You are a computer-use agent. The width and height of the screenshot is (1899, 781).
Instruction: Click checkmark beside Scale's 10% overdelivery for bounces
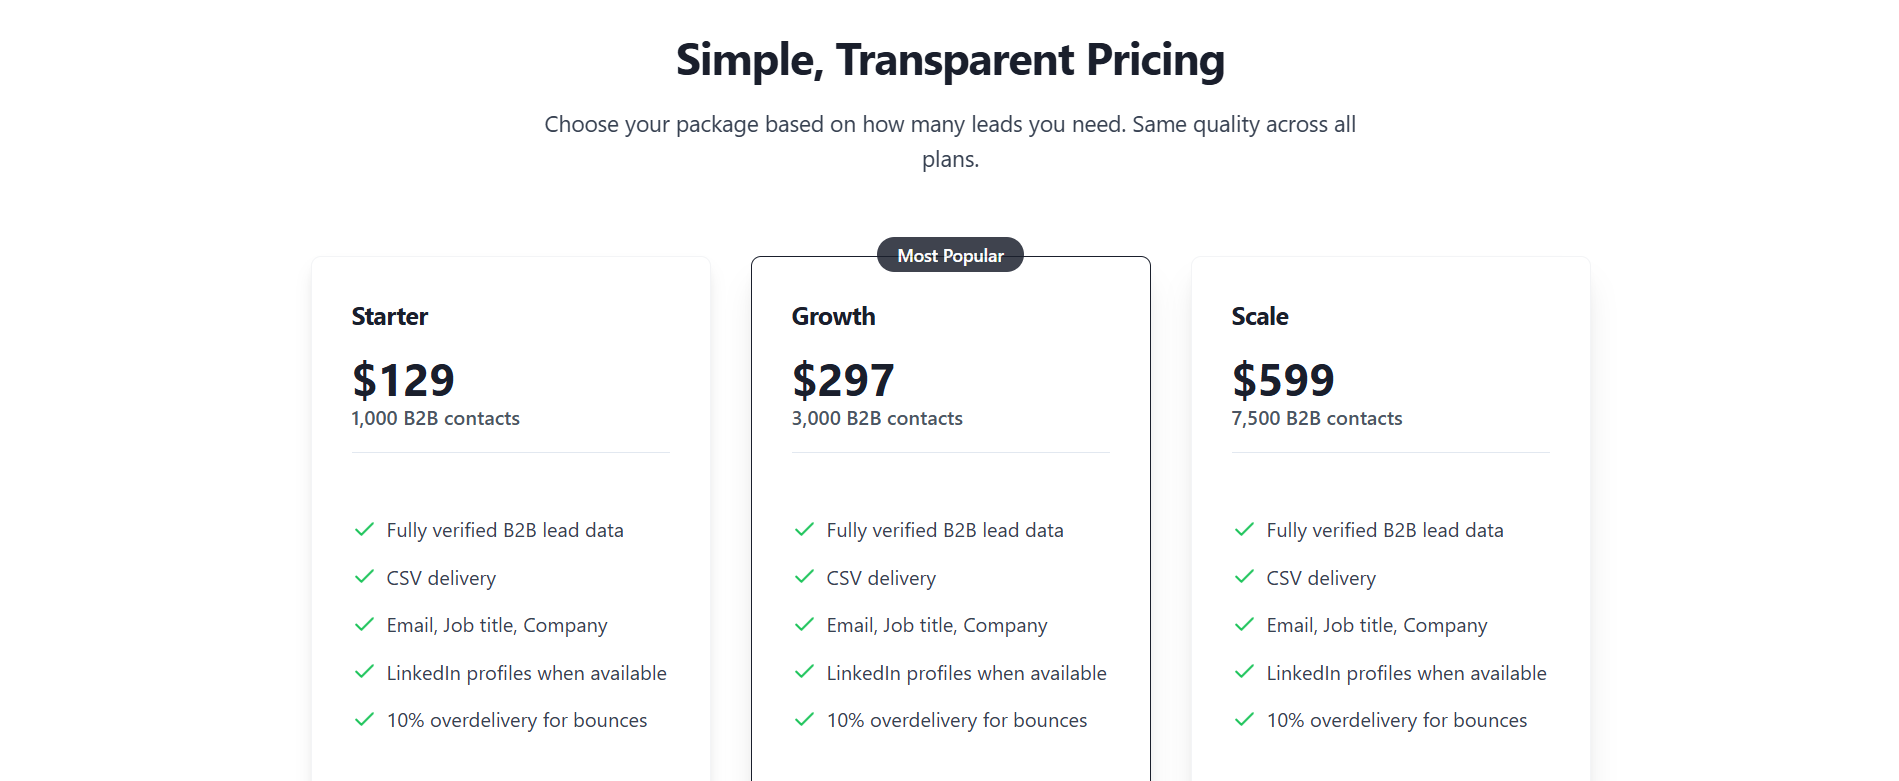click(x=1244, y=720)
